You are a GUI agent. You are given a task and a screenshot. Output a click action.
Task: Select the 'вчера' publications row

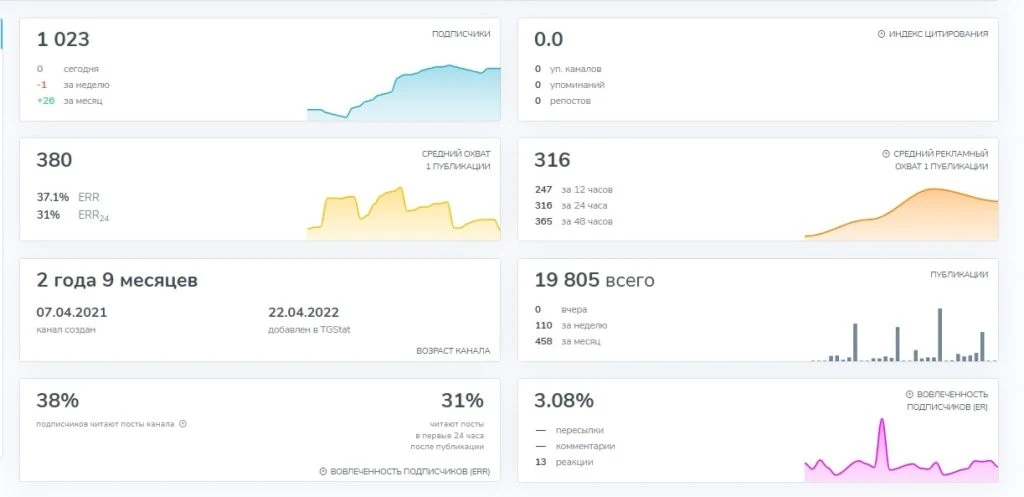point(561,310)
